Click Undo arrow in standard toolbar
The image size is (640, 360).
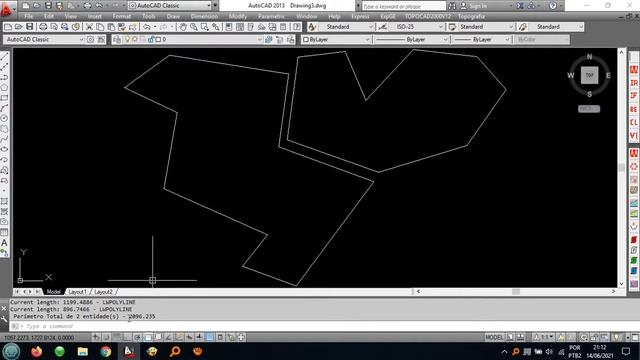[x=147, y=27]
